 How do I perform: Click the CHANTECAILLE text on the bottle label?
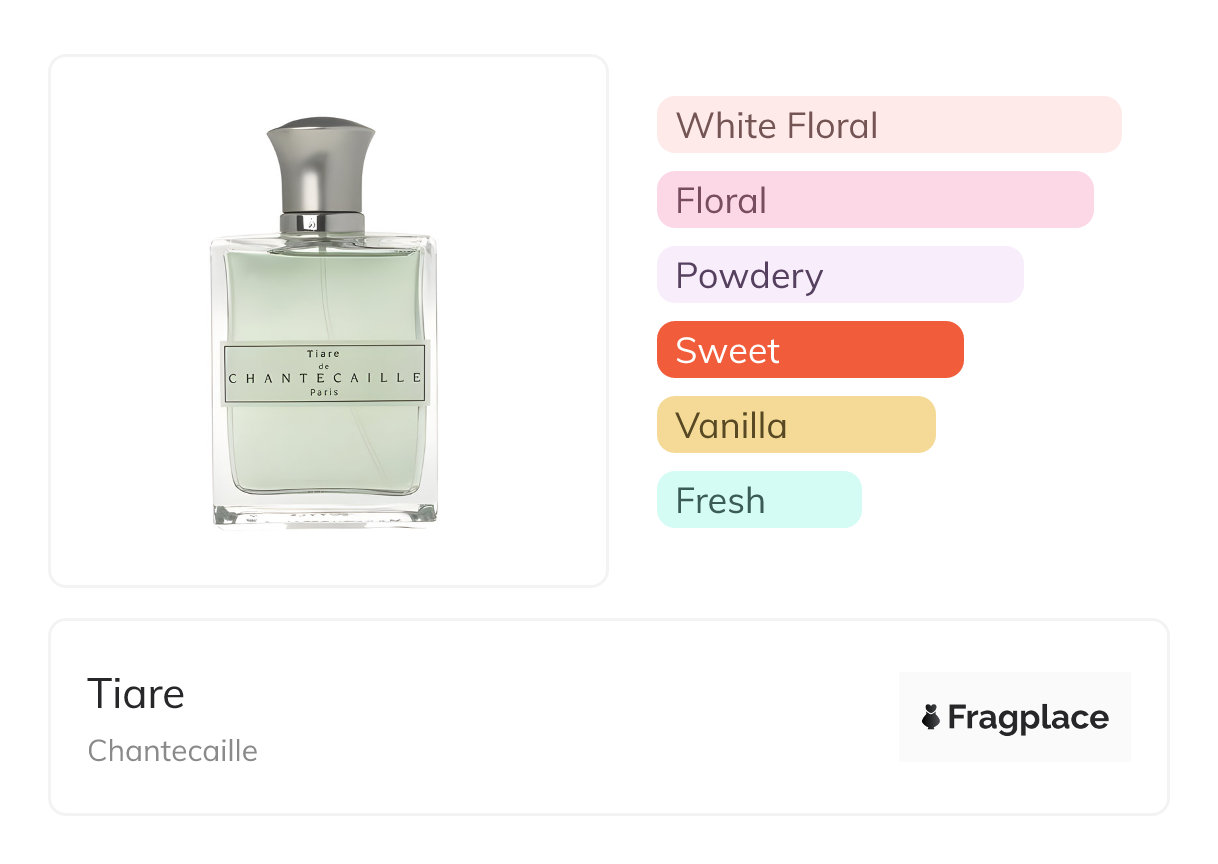[325, 379]
